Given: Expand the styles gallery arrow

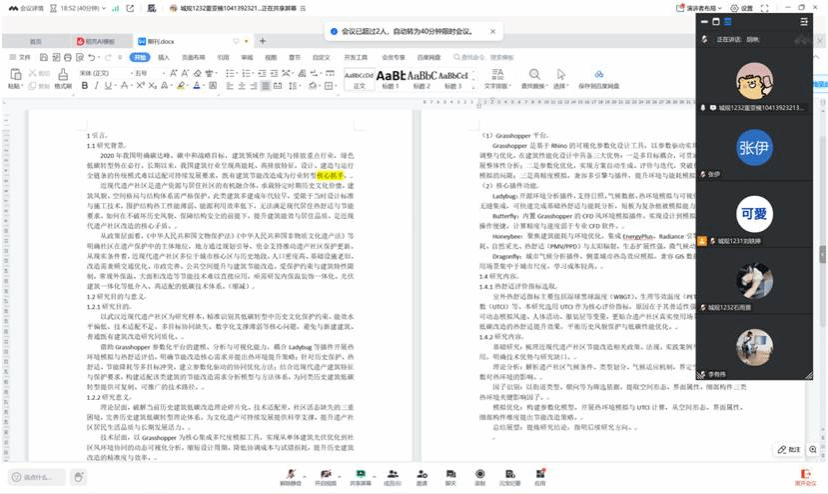Looking at the screenshot, I should [473, 87].
